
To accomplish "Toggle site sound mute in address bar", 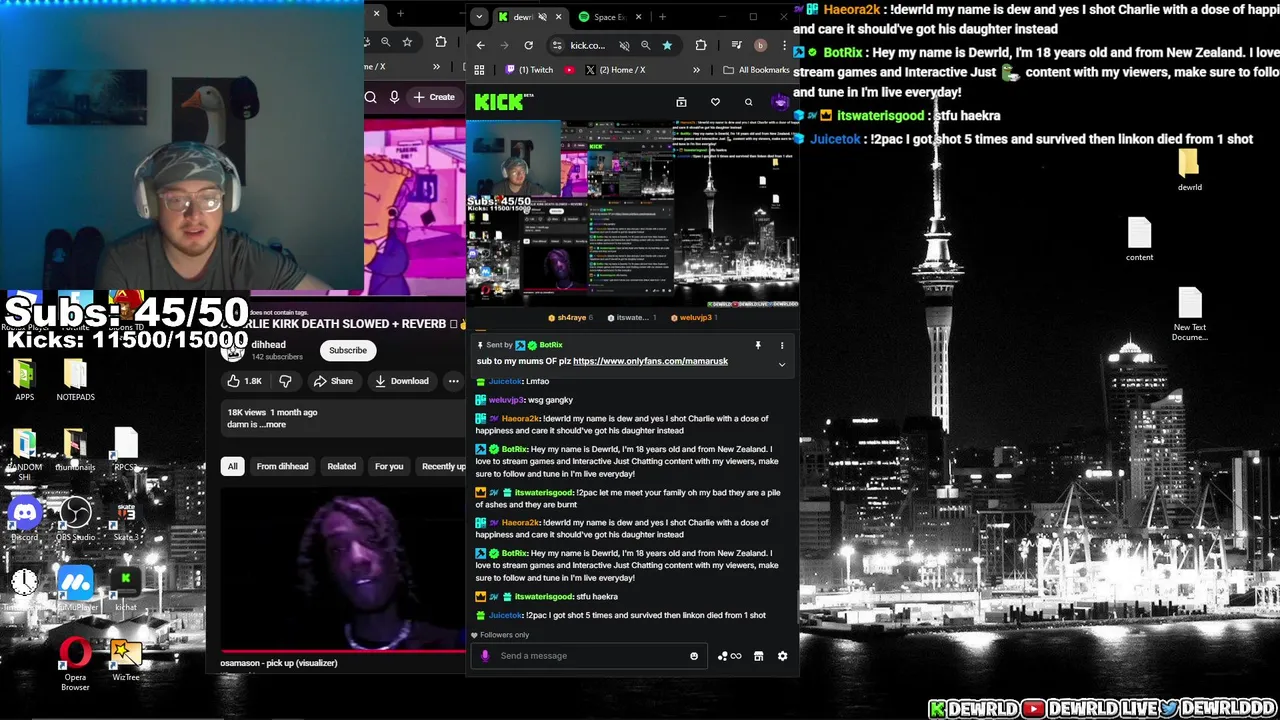I will (x=624, y=45).
